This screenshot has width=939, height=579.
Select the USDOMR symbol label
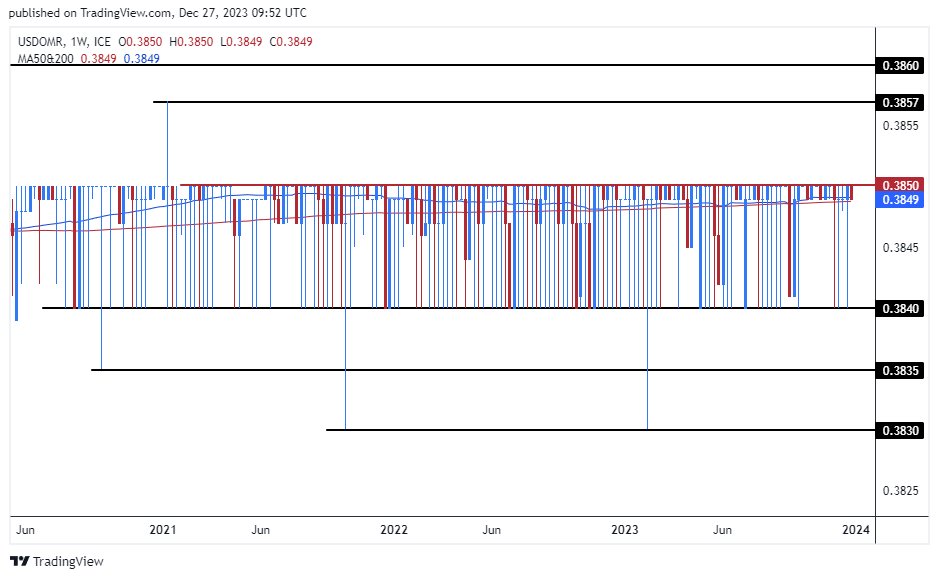(41, 41)
